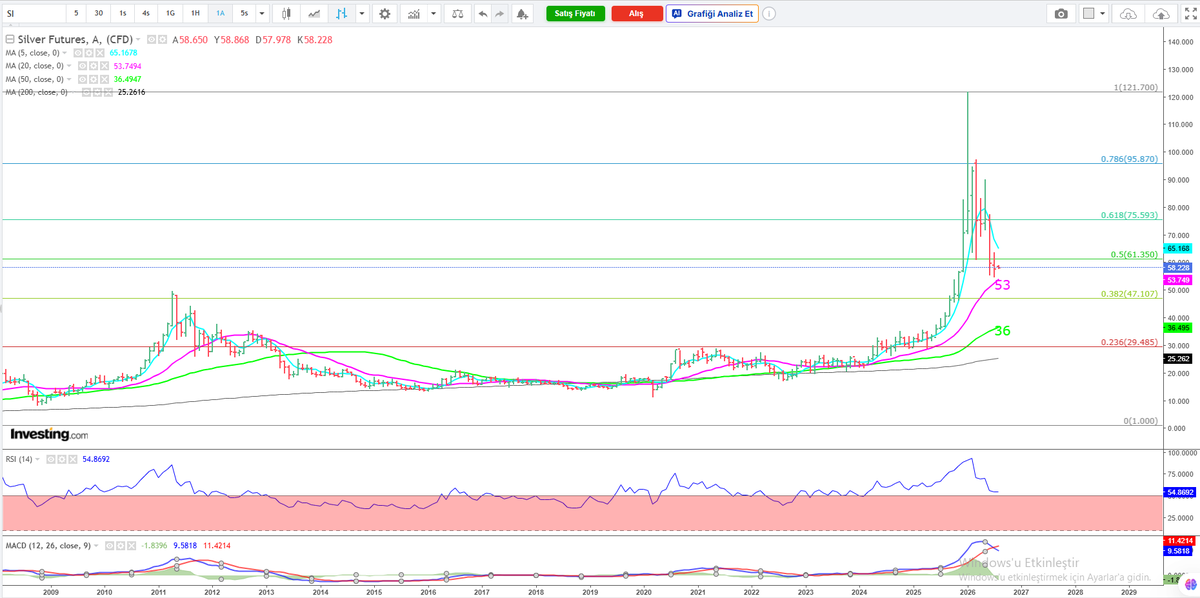The width and height of the screenshot is (1200, 598).
Task: Switch to 1G daily interval
Action: (171, 14)
